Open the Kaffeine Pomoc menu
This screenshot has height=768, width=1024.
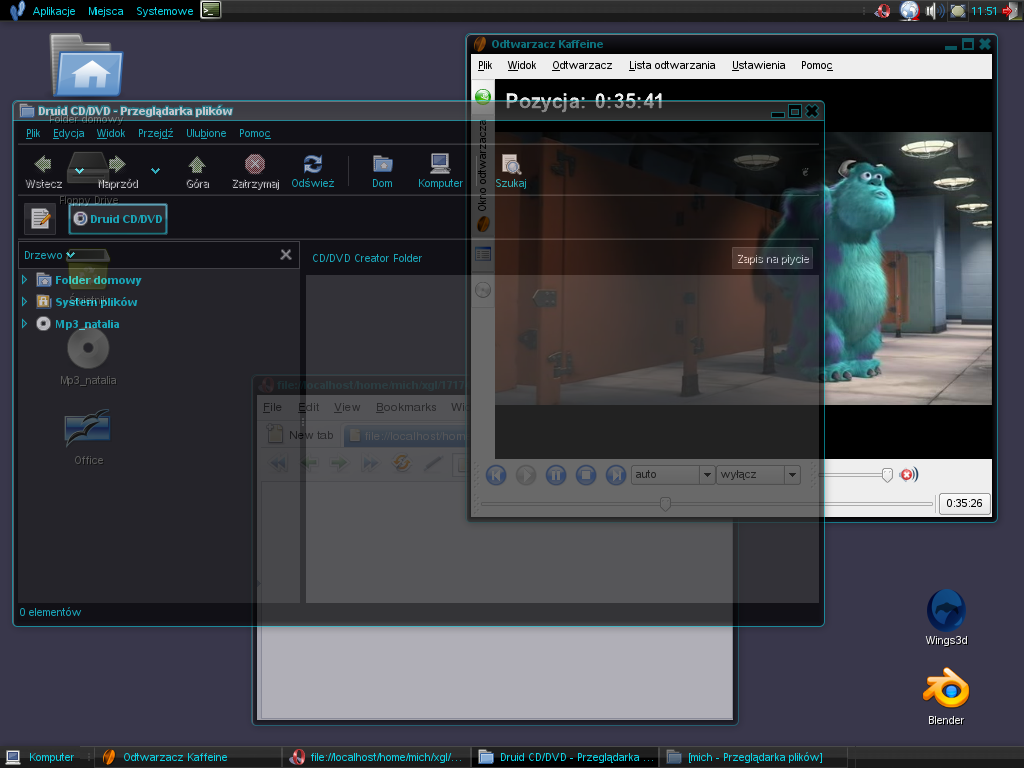pyautogui.click(x=816, y=65)
